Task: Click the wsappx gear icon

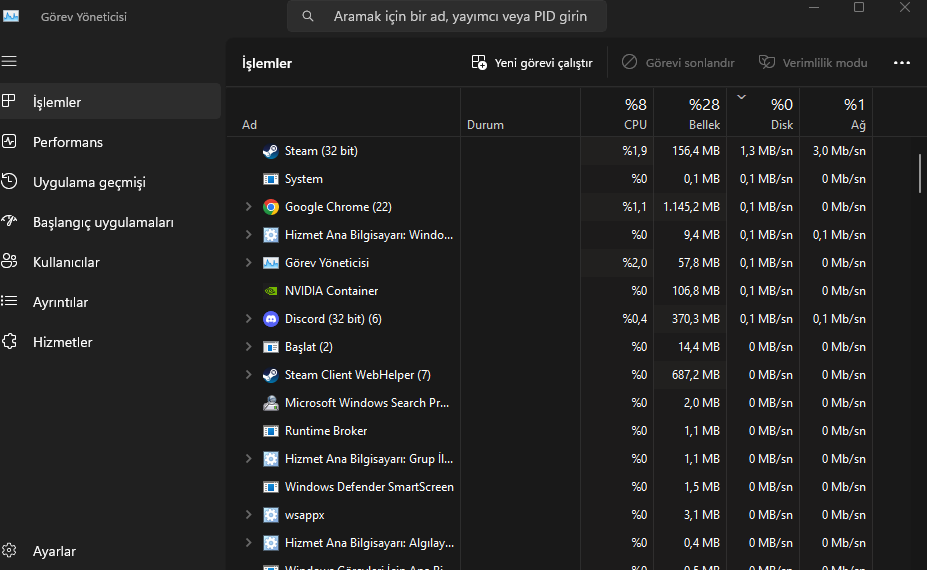Action: 271,515
